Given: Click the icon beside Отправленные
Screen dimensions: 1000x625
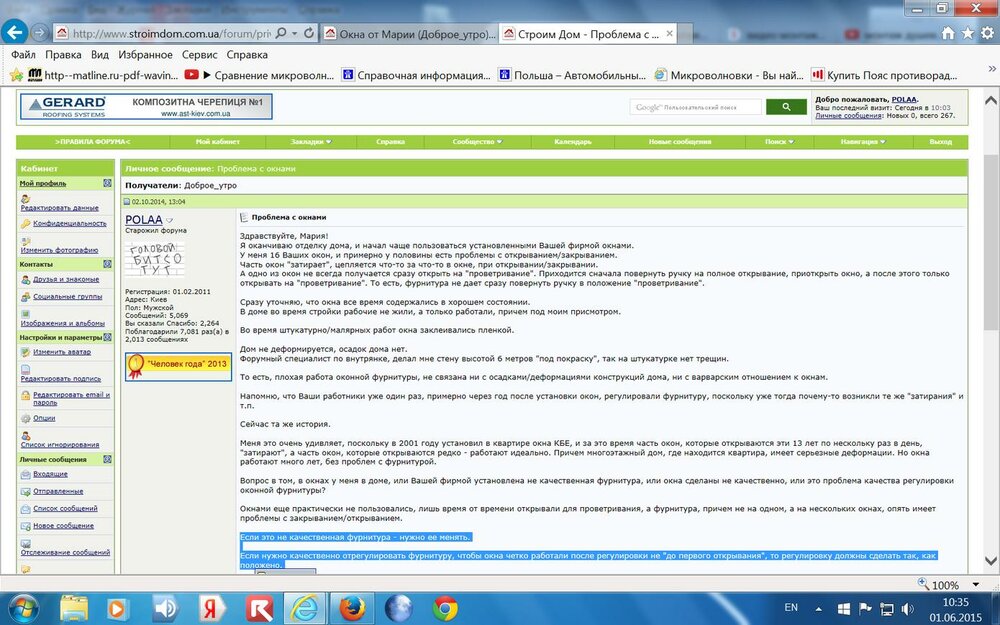Looking at the screenshot, I should (26, 492).
